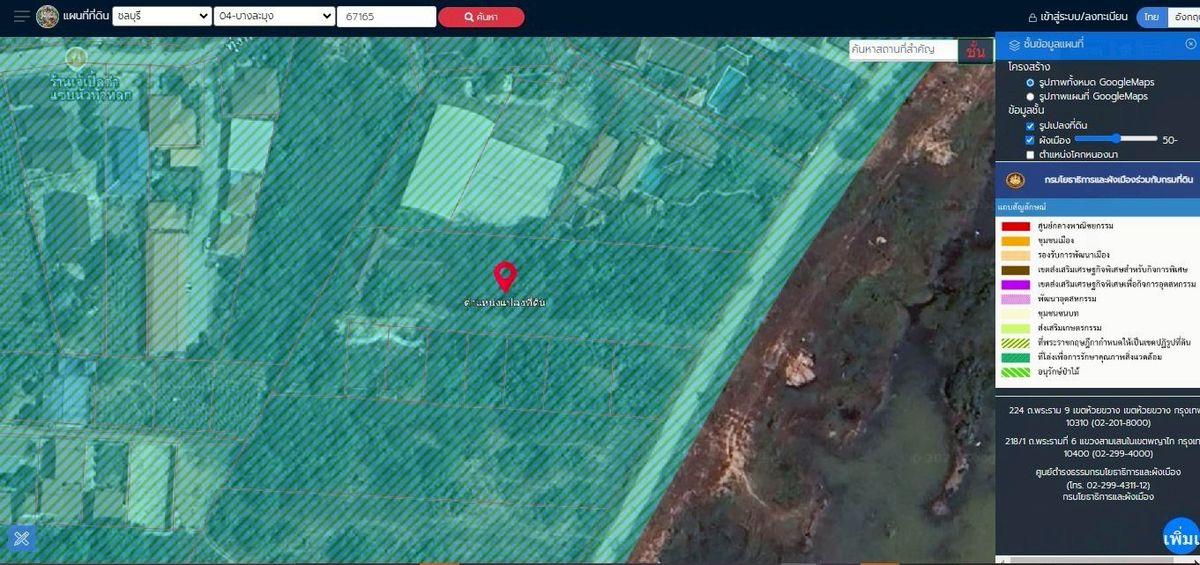
Task: Toggle the ผังเมือง layer checkbox
Action: click(1030, 140)
